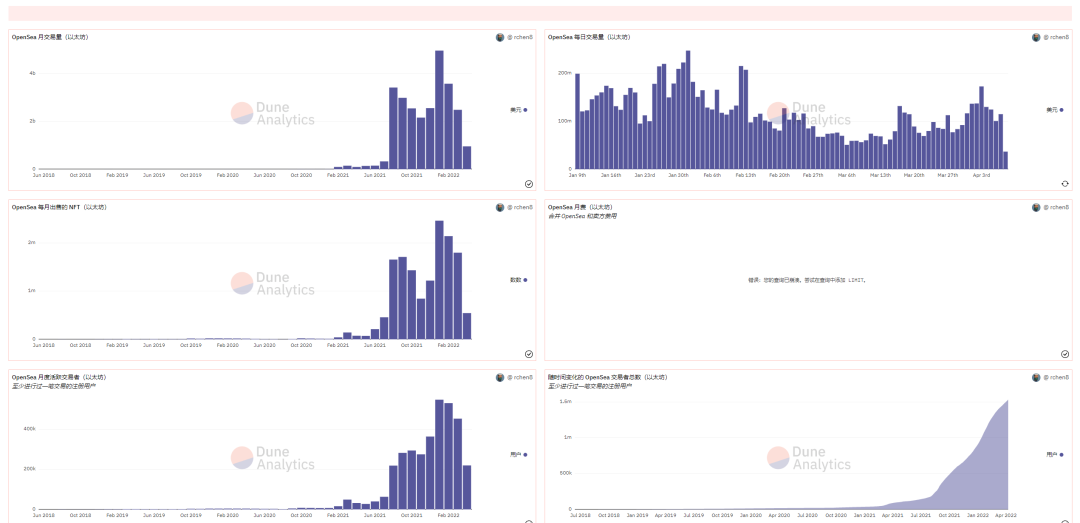The width and height of the screenshot is (1080, 523).
Task: Click Apr 3rd label in daily volume chart
Action: coord(982,175)
